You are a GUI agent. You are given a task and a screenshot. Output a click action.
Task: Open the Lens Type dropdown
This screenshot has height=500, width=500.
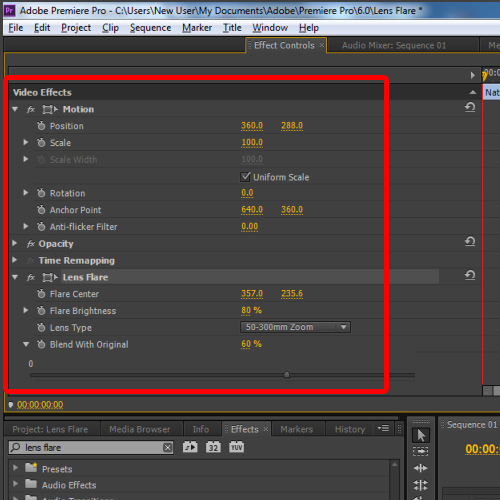pos(295,327)
